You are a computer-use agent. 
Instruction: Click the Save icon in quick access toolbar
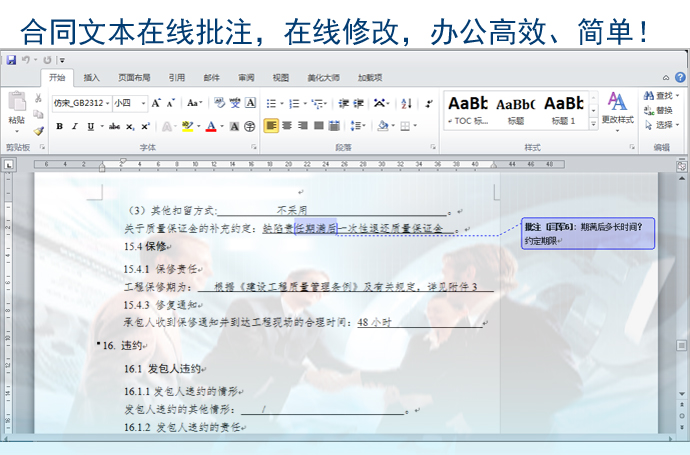[x=11, y=60]
